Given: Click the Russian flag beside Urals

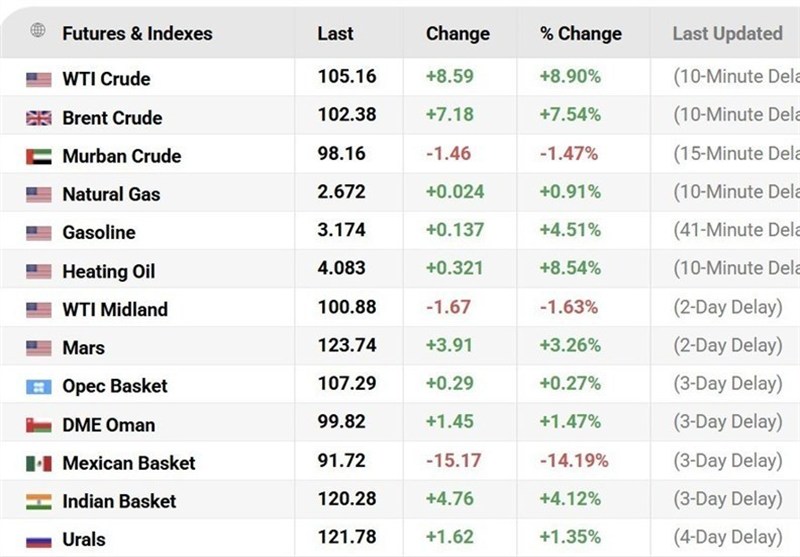Looking at the screenshot, I should click(x=39, y=540).
